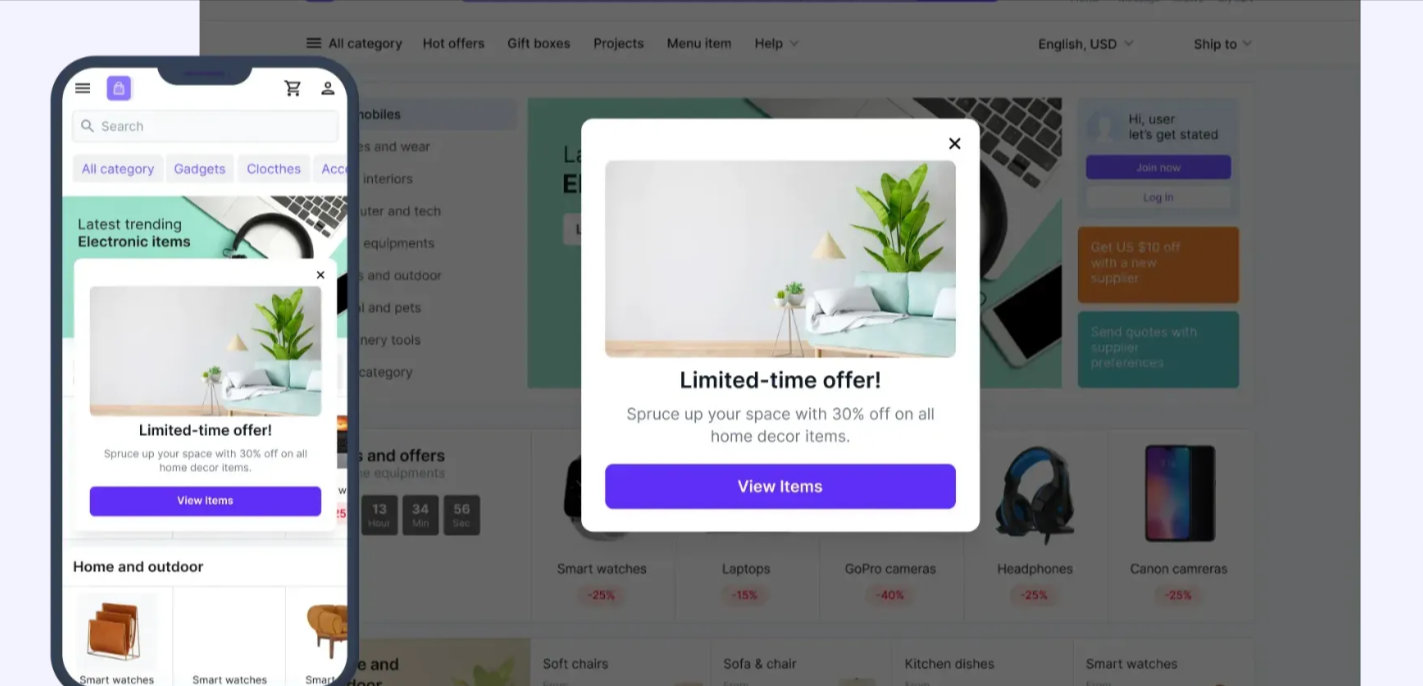This screenshot has width=1423, height=686.
Task: Open the Ship to dropdown
Action: tap(1222, 44)
